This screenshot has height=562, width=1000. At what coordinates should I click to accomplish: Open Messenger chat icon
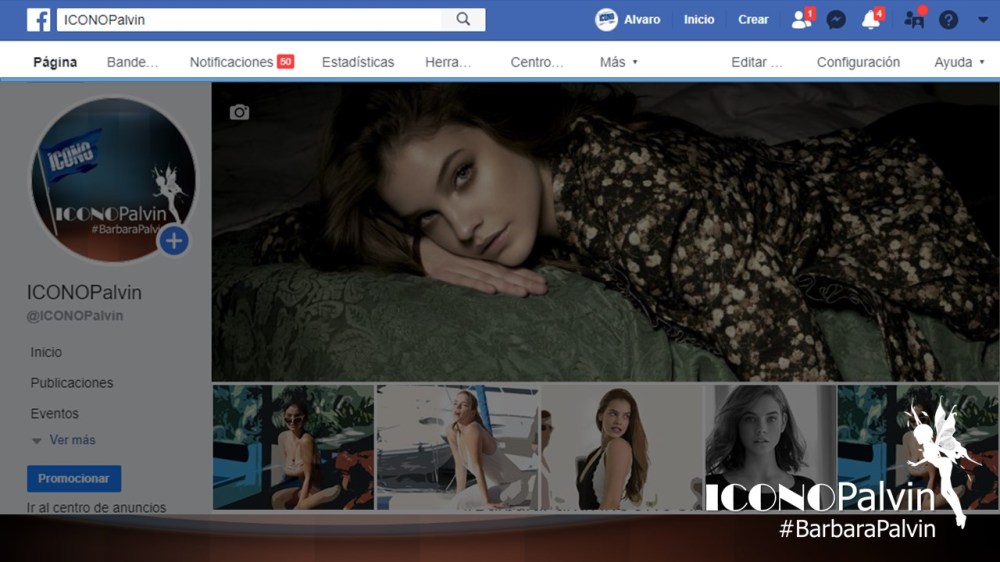coord(836,20)
